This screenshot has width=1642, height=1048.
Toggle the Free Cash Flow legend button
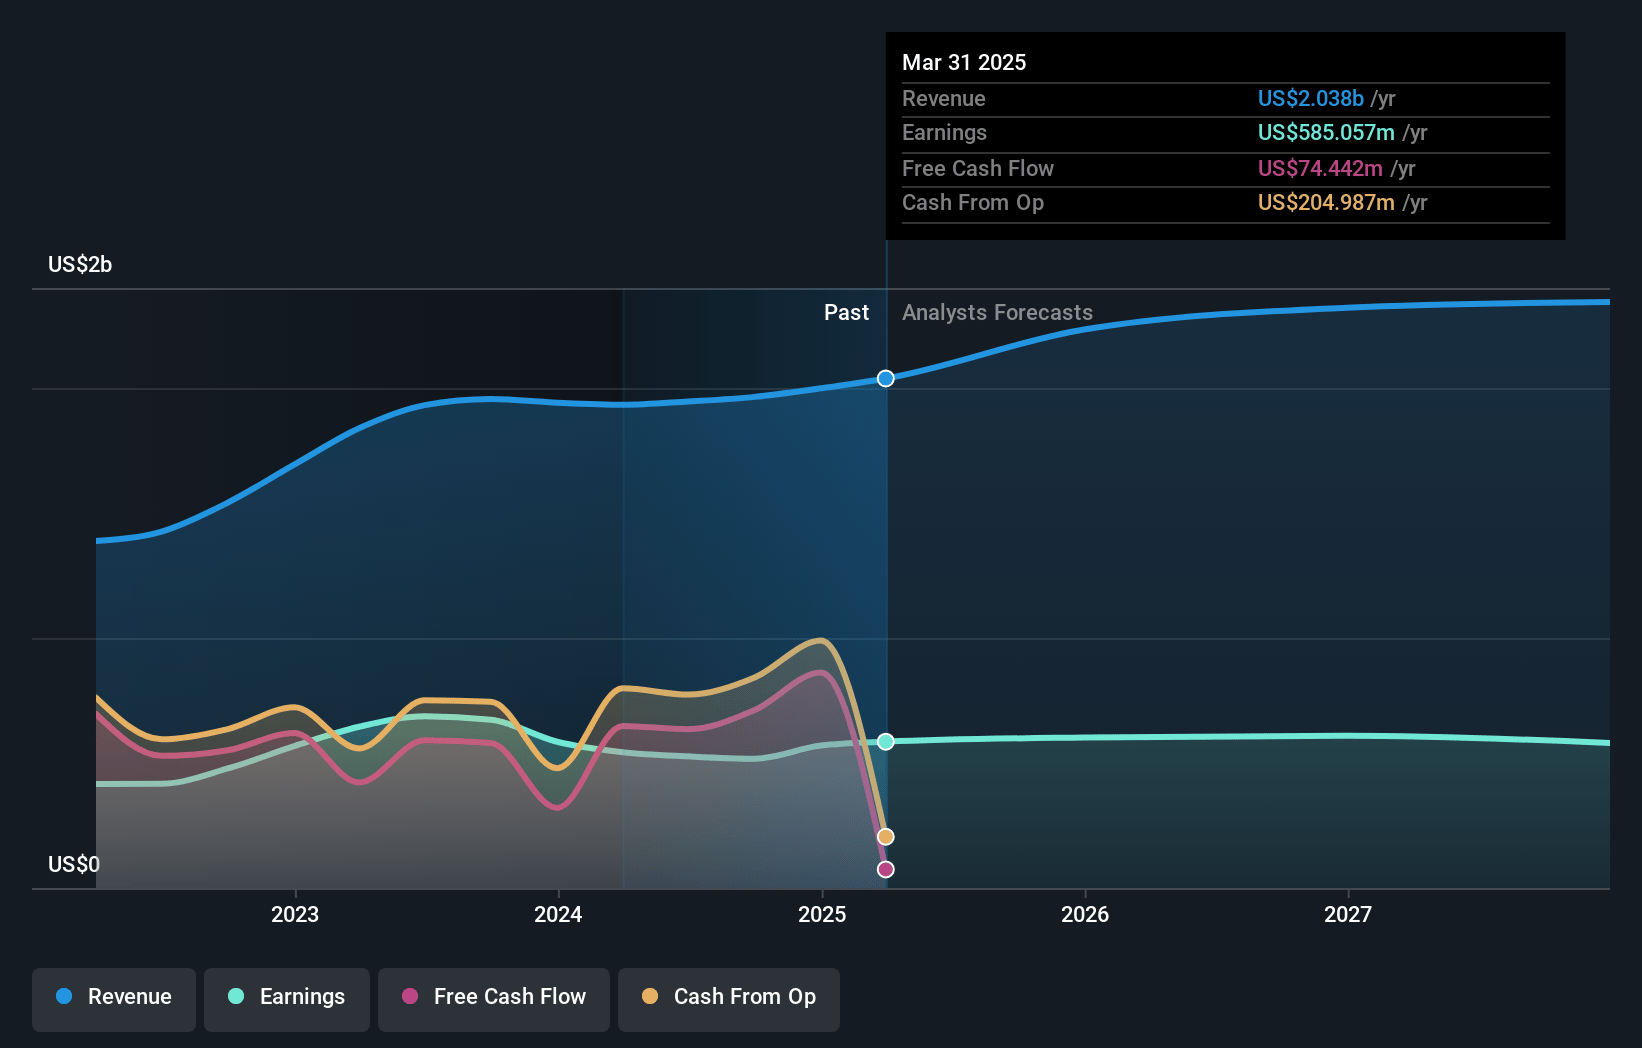(494, 998)
